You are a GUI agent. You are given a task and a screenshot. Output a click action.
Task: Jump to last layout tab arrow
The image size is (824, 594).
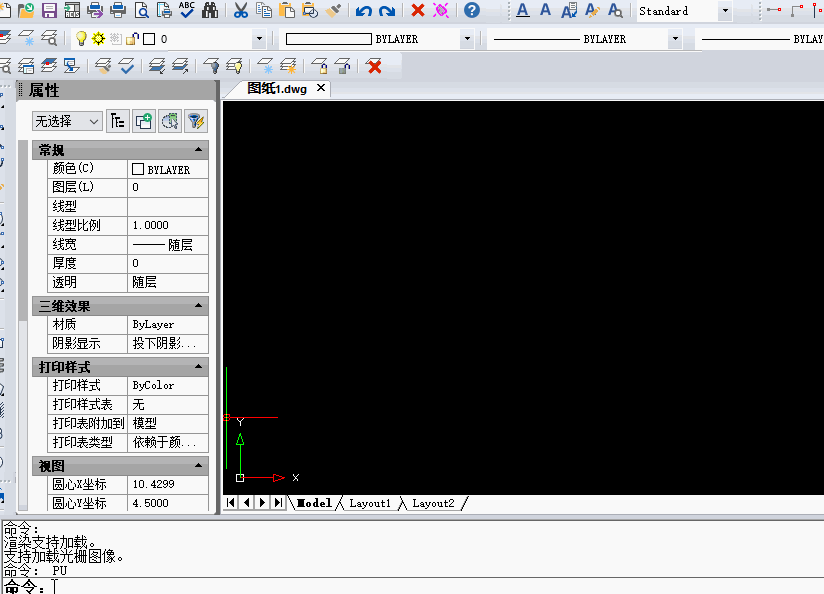click(x=278, y=503)
